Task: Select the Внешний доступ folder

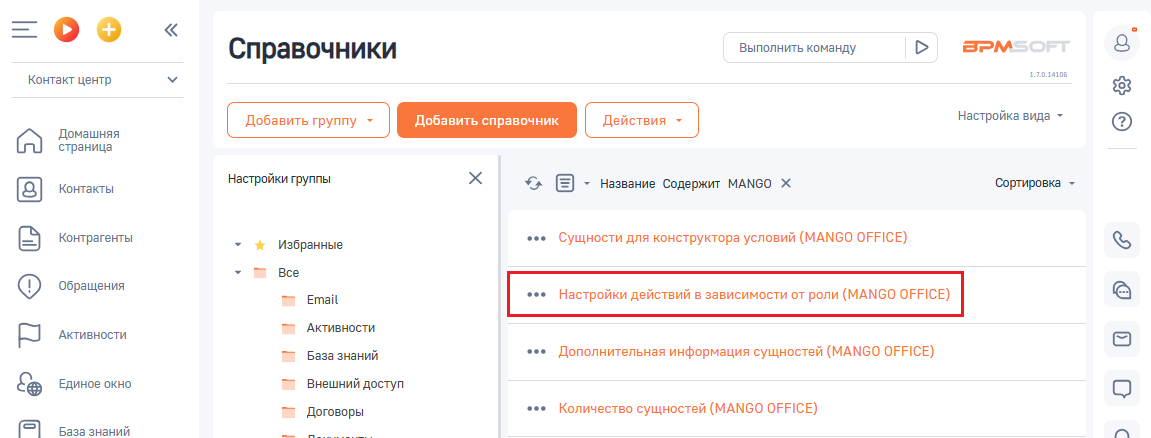Action: [355, 384]
